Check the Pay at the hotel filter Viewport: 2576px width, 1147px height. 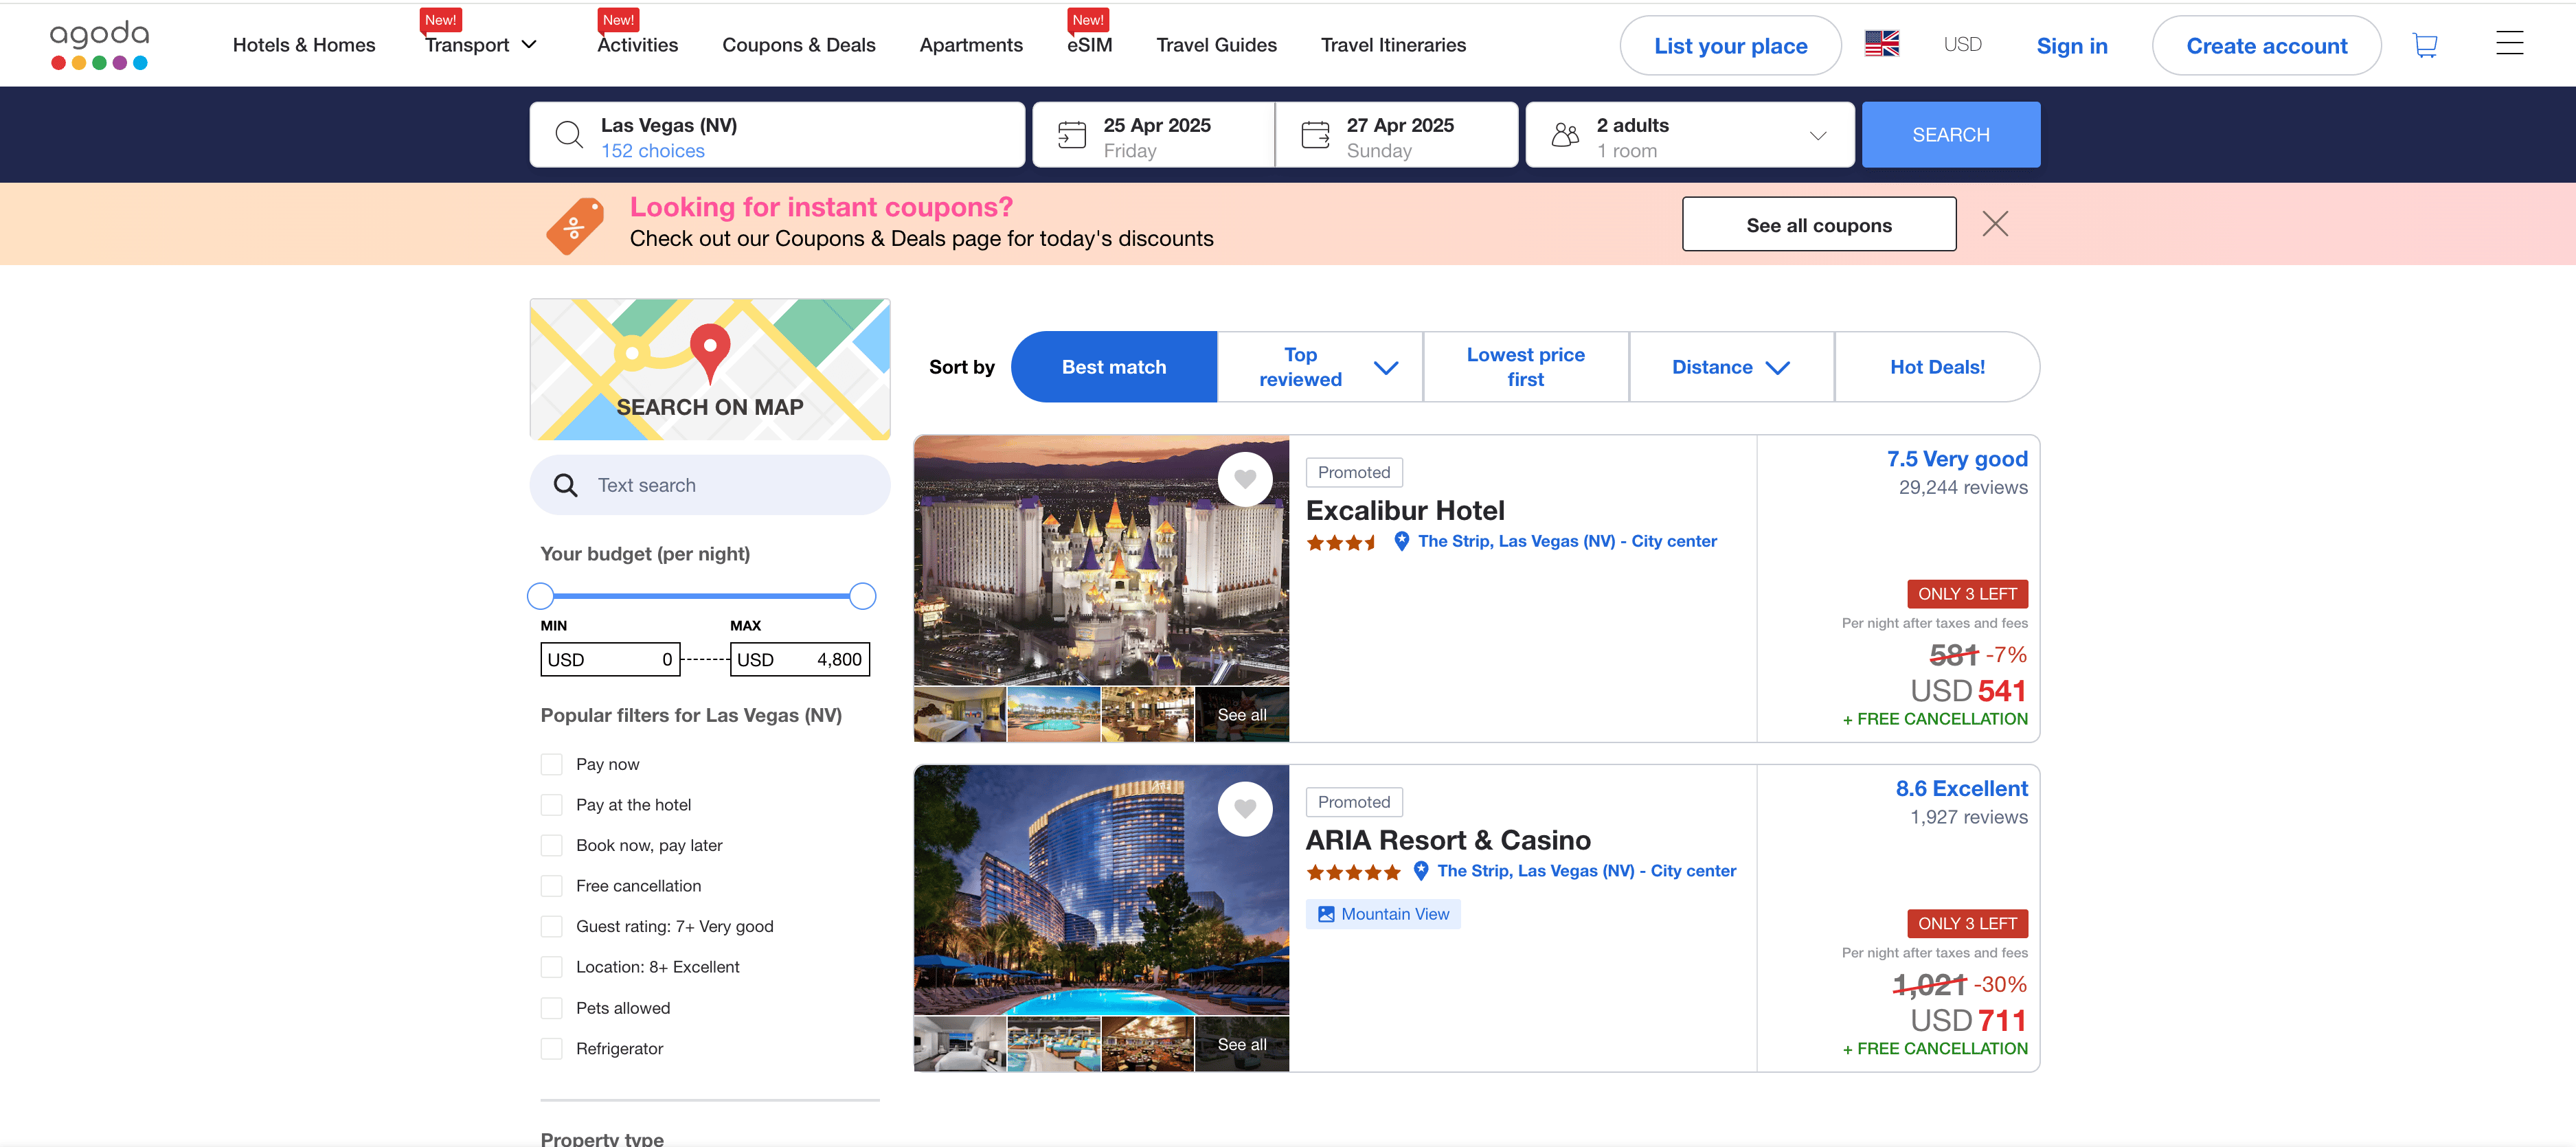(x=551, y=805)
